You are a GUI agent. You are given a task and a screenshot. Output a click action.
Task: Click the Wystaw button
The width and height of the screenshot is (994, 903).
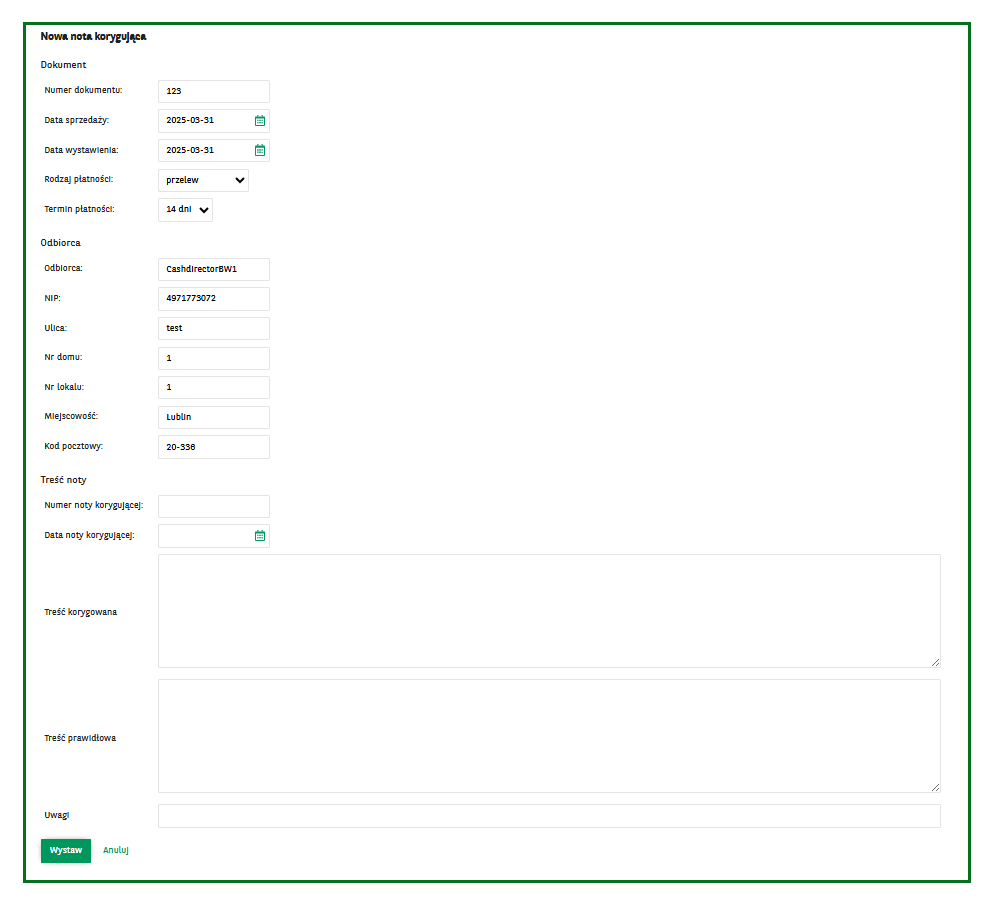(66, 850)
